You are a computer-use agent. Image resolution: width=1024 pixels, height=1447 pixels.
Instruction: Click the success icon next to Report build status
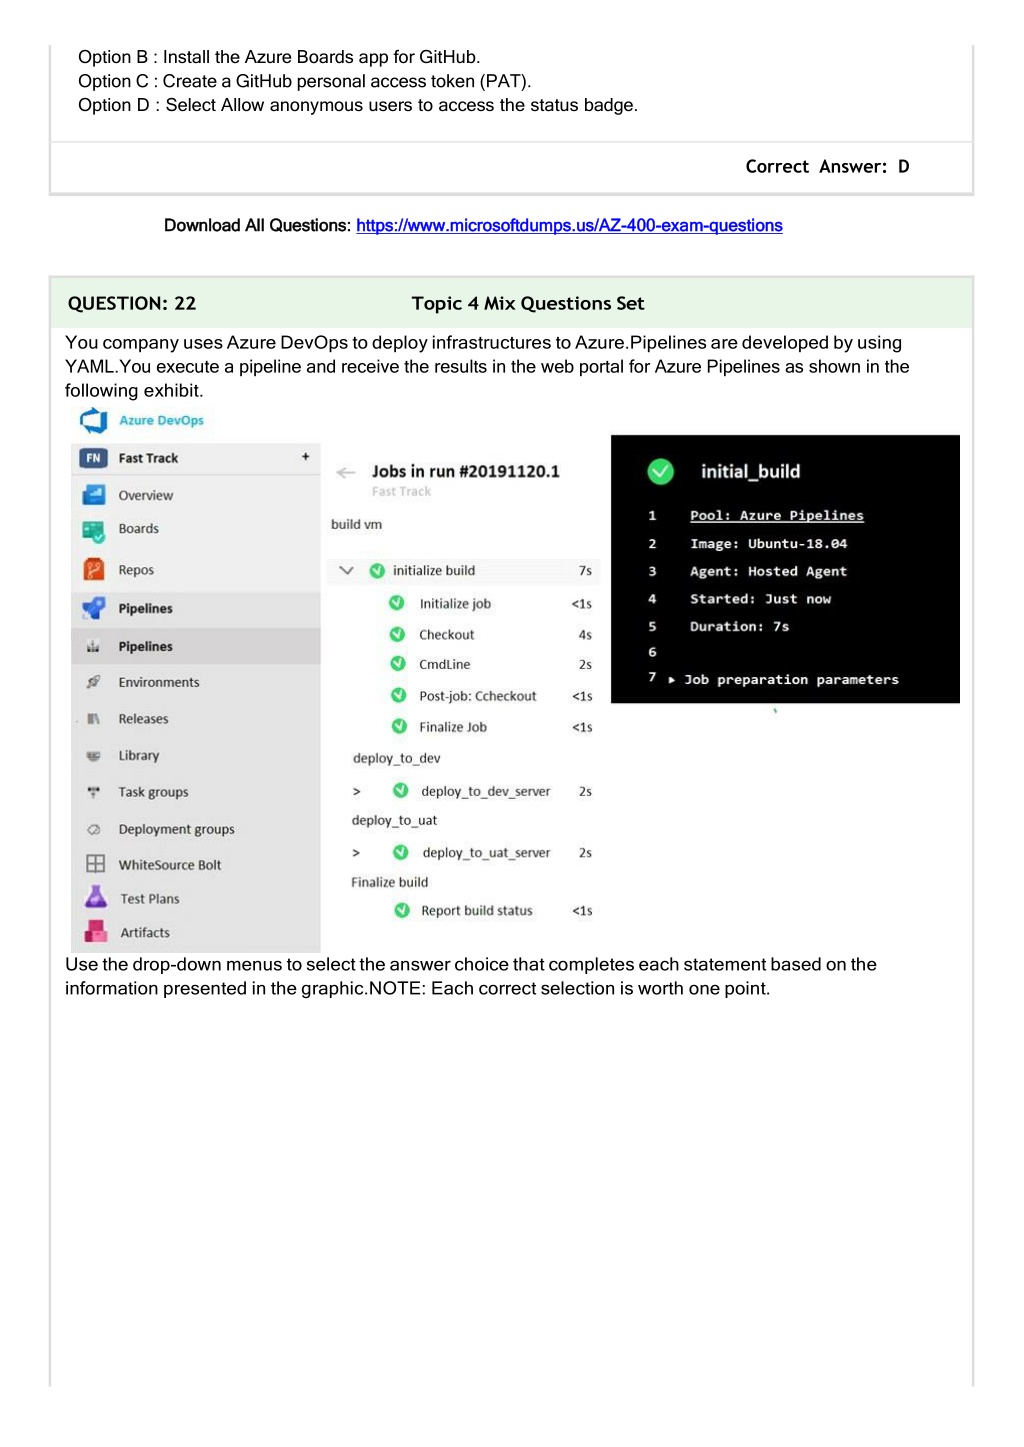pyautogui.click(x=402, y=910)
